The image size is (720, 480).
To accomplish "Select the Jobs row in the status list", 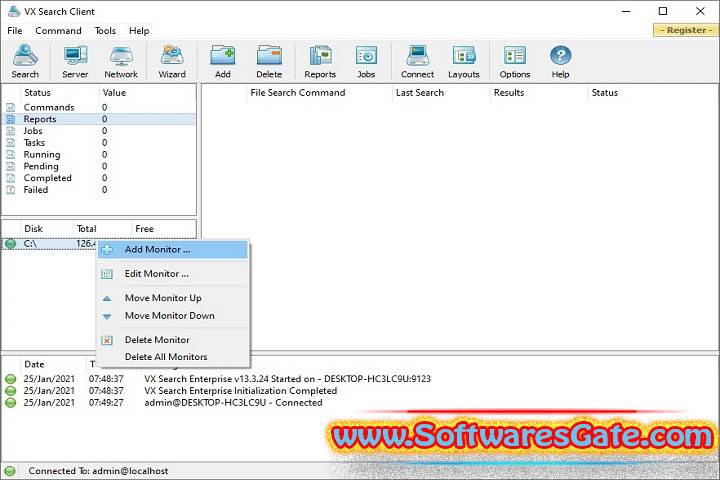I will tap(99, 131).
